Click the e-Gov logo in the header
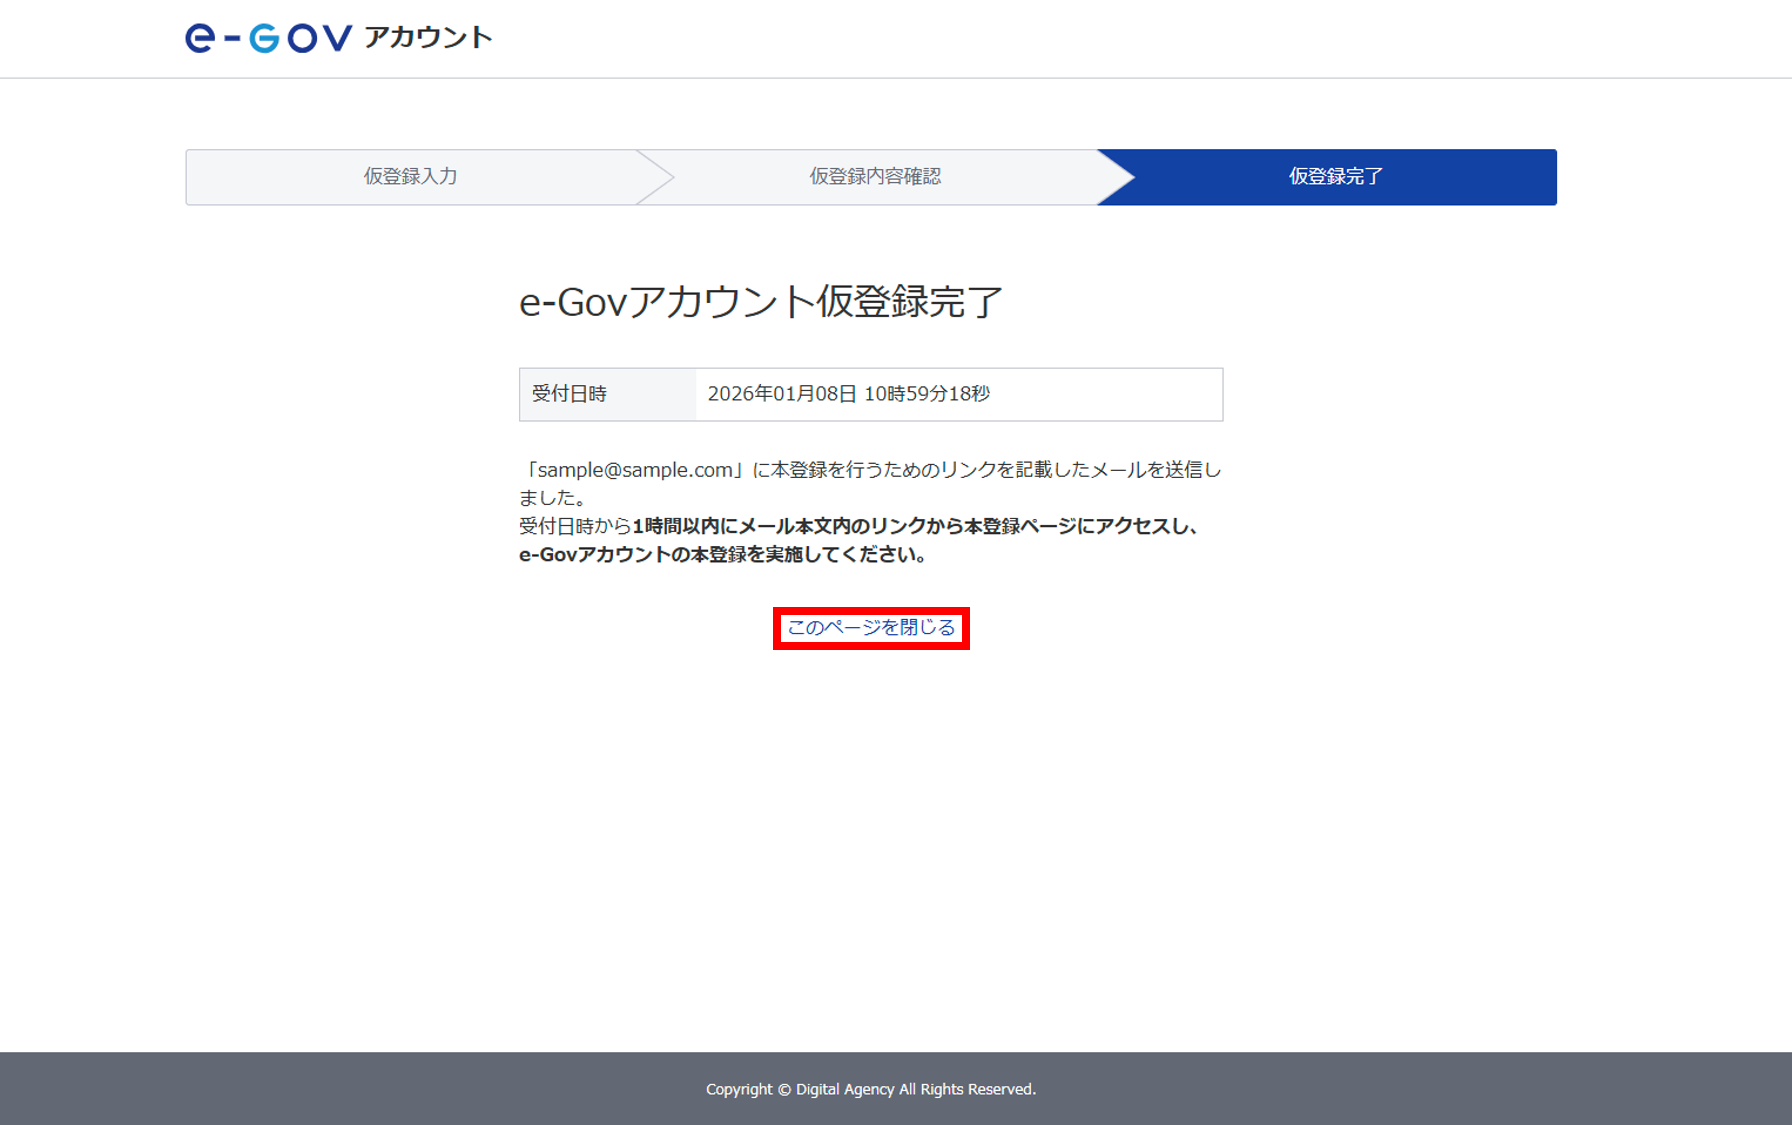The width and height of the screenshot is (1792, 1125). pyautogui.click(x=268, y=38)
